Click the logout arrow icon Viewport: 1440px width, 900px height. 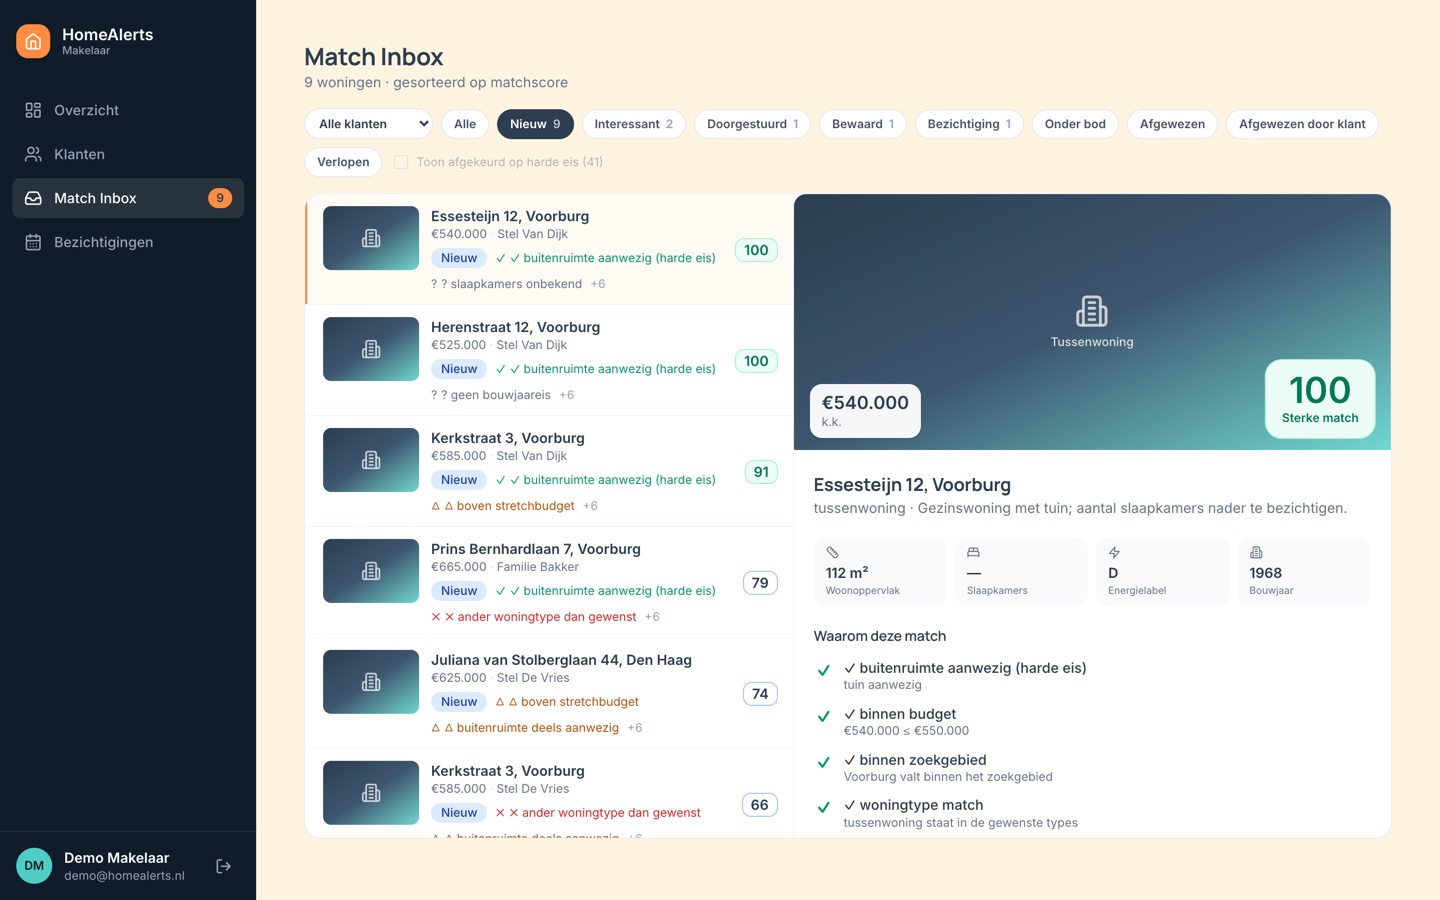pyautogui.click(x=224, y=866)
